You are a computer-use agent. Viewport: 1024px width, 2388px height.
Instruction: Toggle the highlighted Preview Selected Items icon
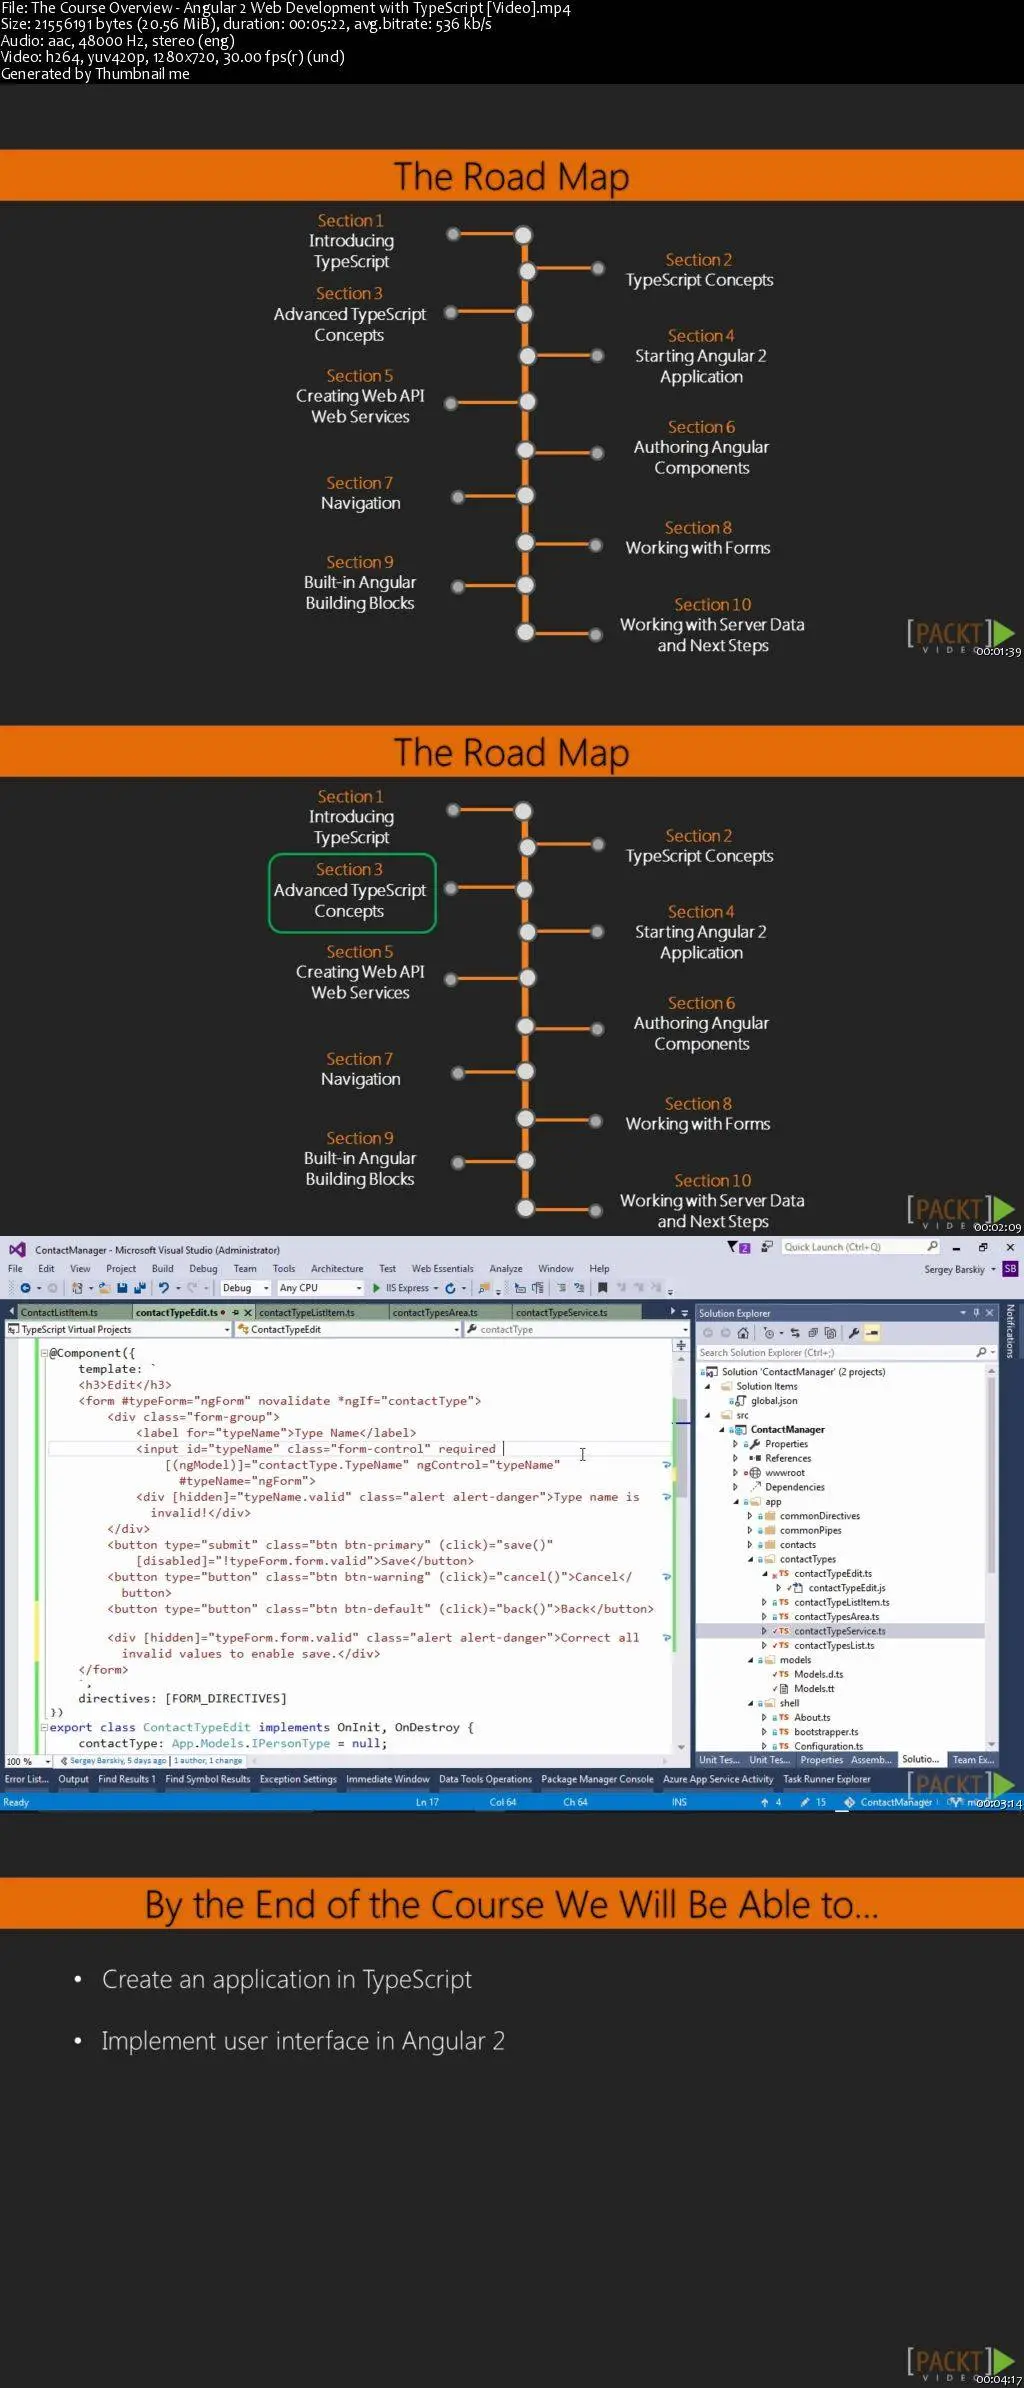872,1333
